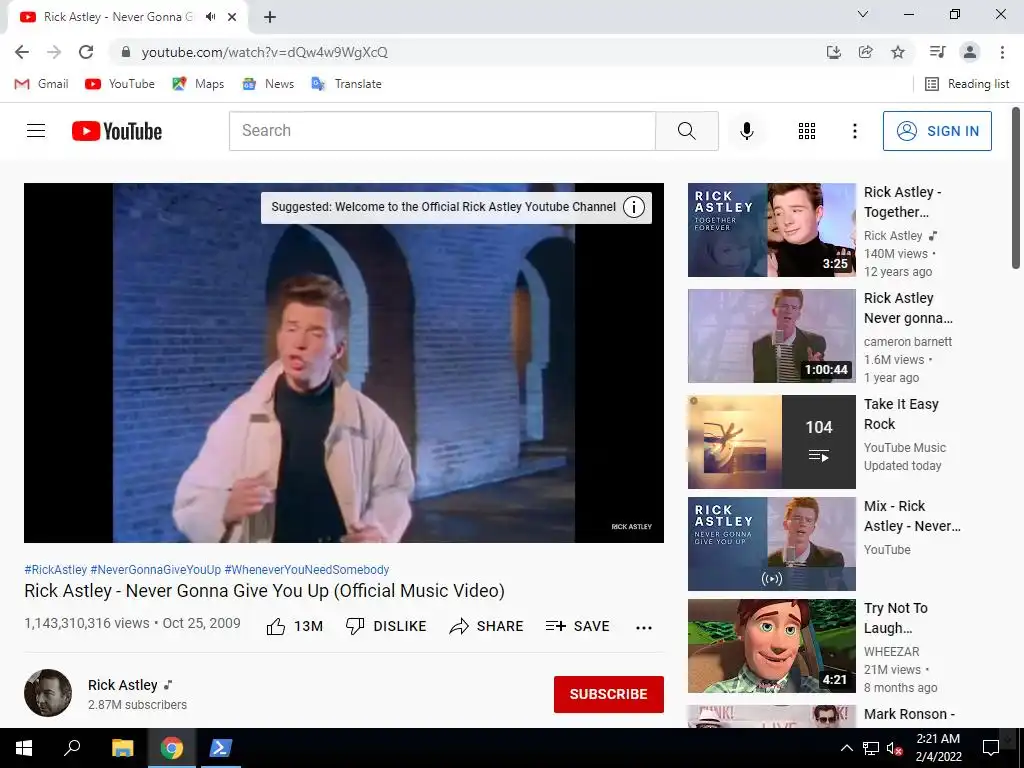
Task: Click the red SUBSCRIBE button
Action: point(609,694)
